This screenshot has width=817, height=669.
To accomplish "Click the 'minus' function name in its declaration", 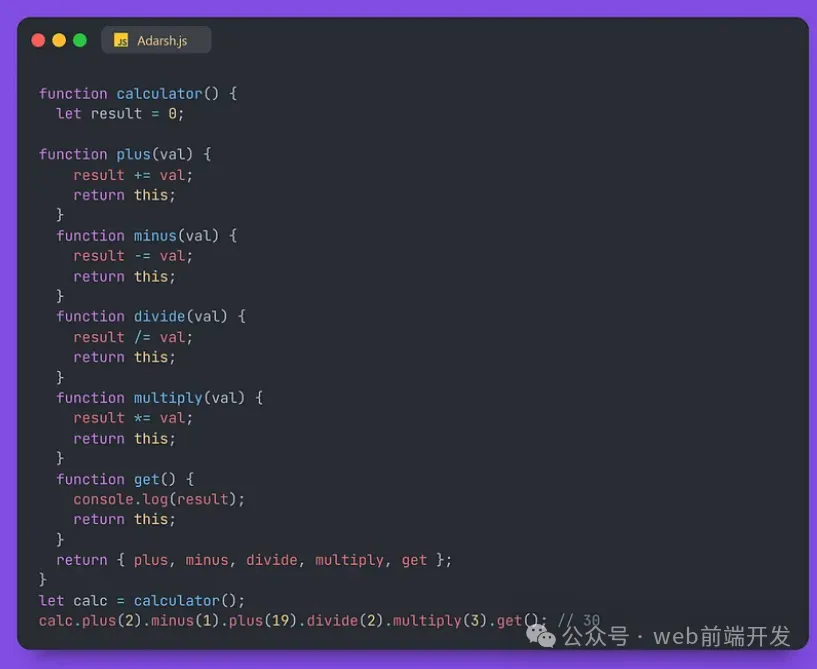I will tap(155, 236).
